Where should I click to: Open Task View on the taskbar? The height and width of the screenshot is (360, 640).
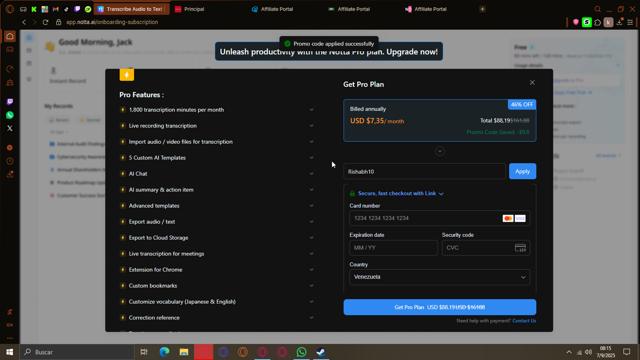(x=144, y=352)
